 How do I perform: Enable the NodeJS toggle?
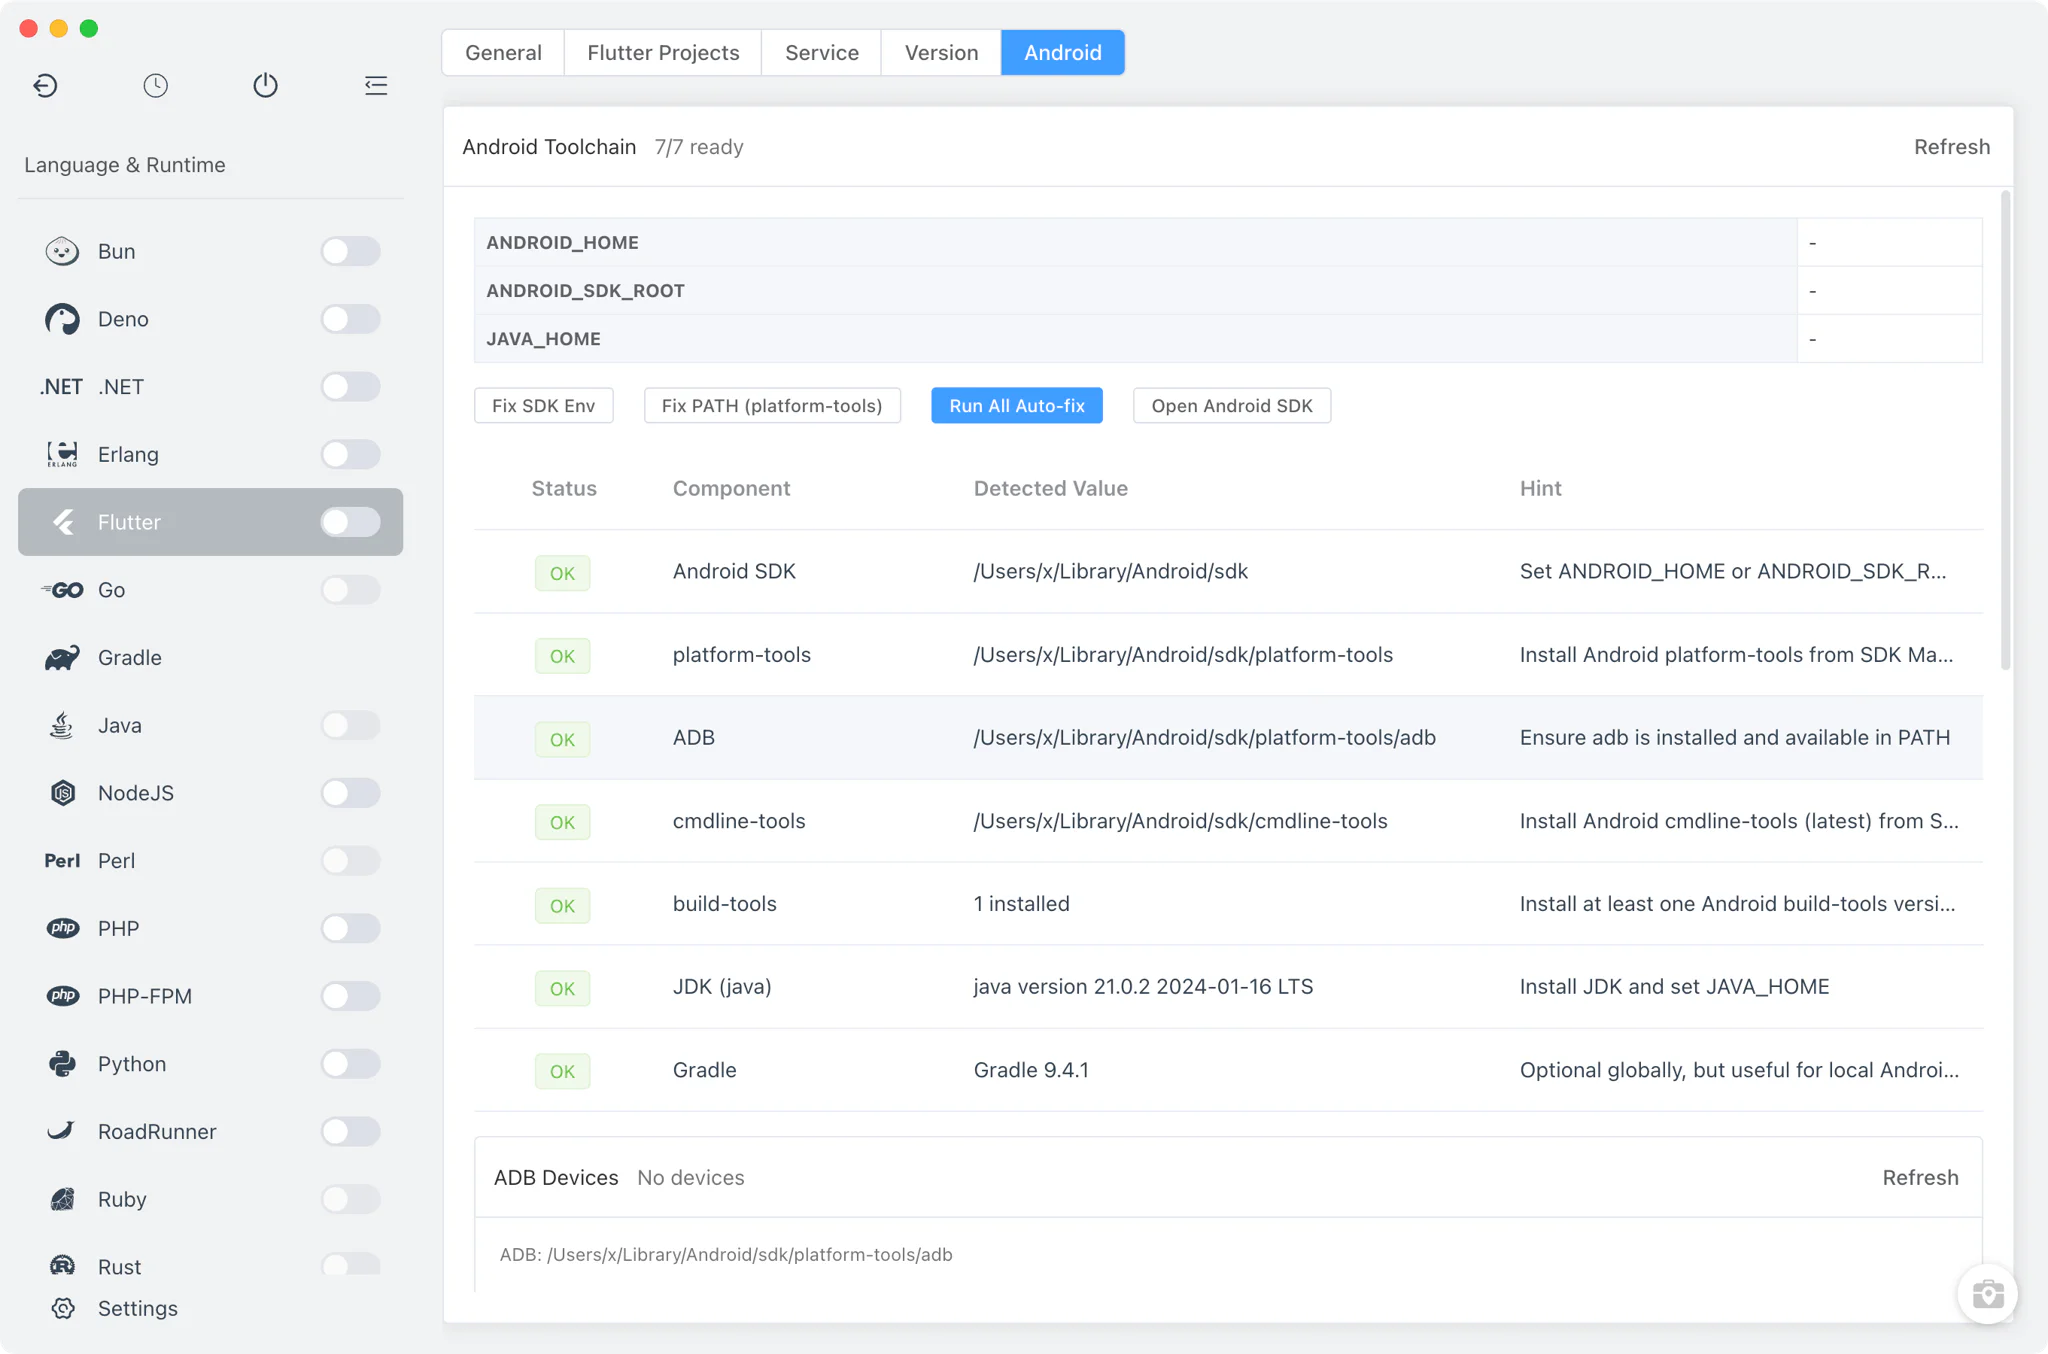(350, 793)
